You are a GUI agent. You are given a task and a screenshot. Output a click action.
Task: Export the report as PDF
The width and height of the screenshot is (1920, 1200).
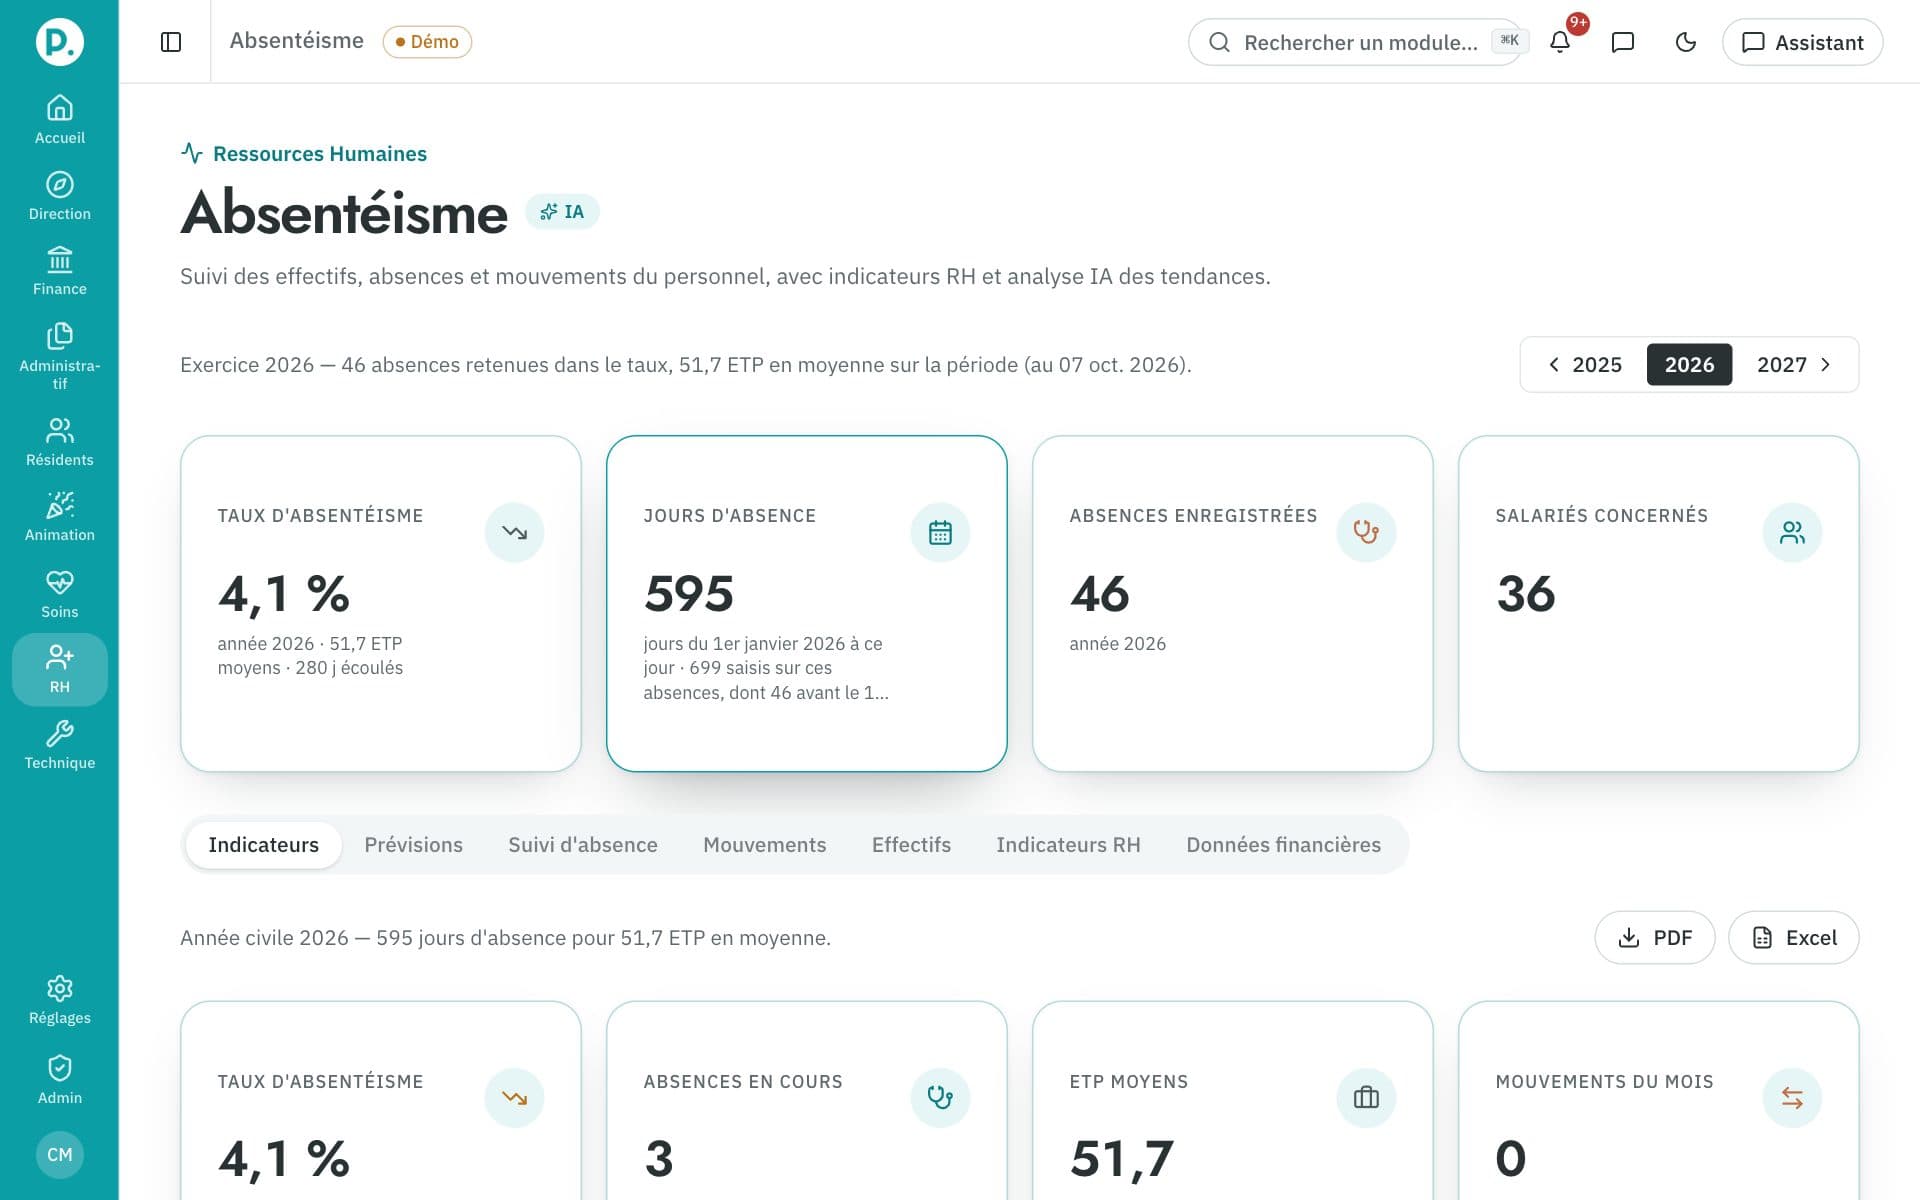tap(1655, 938)
